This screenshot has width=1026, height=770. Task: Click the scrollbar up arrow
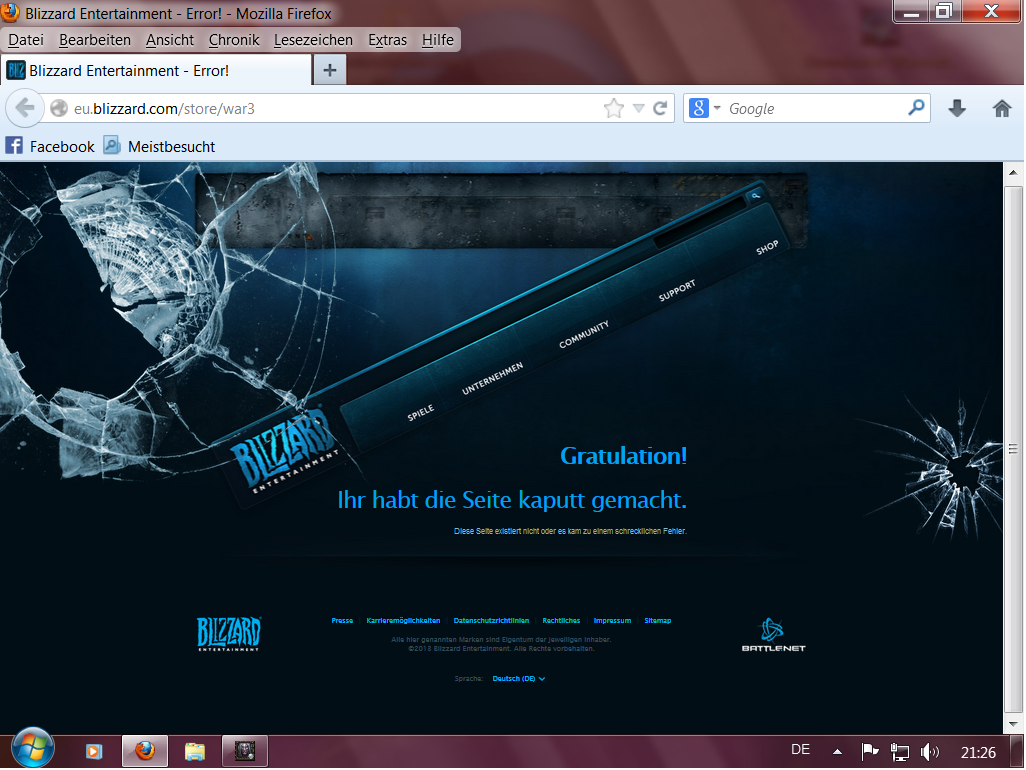click(1013, 172)
